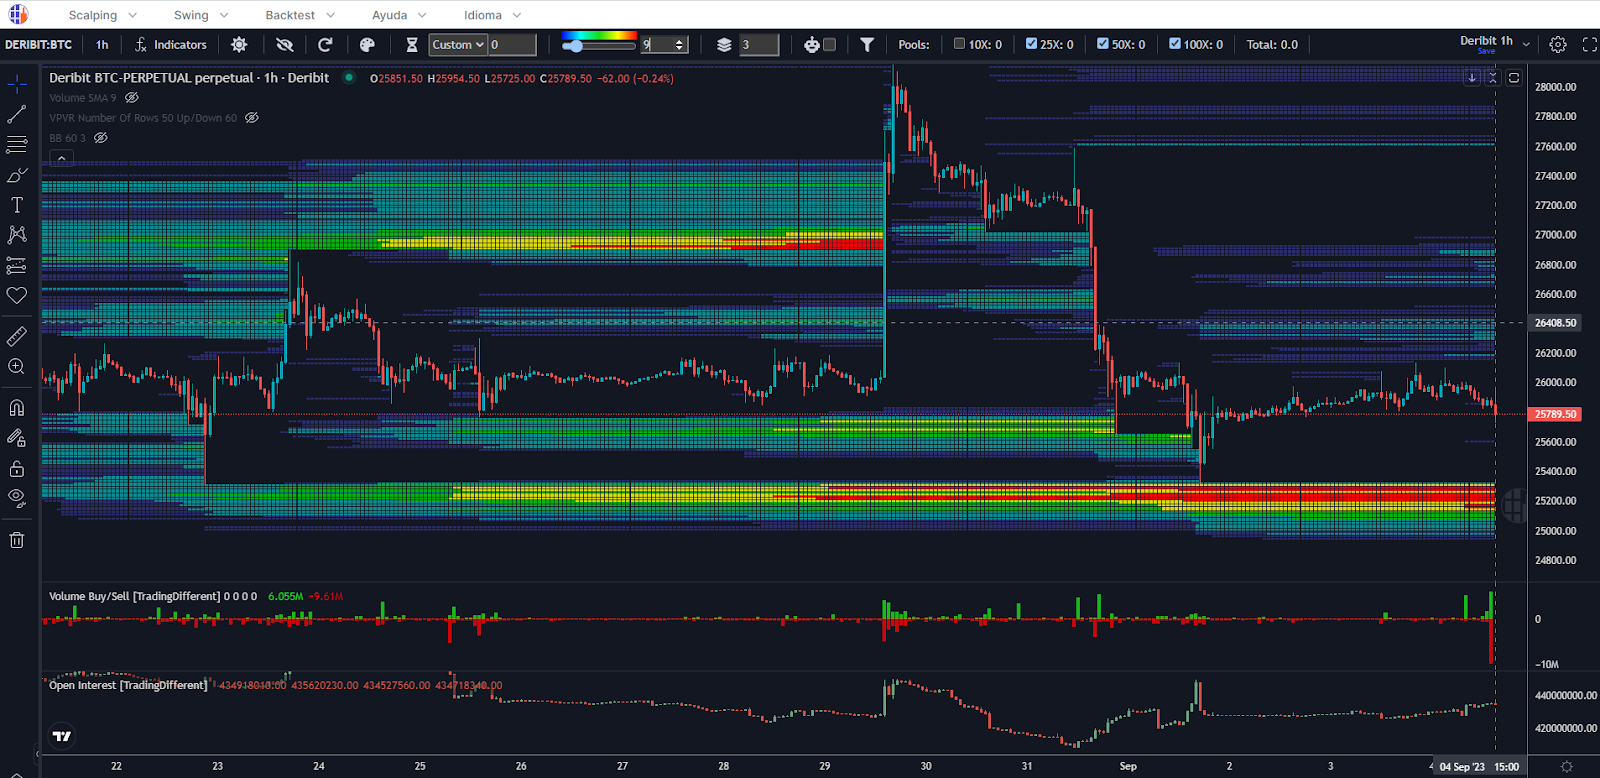Viewport: 1600px width, 778px height.
Task: Show the Volume SMA 9 indicator
Action: (132, 98)
